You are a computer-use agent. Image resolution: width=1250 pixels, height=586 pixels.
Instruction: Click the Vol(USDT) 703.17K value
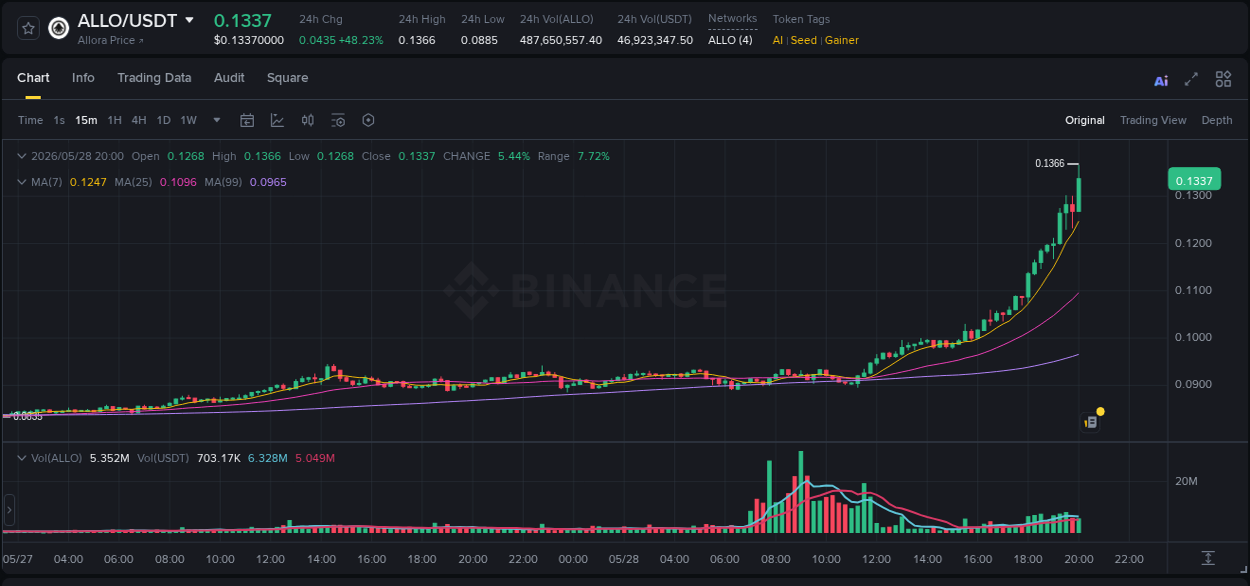point(219,458)
